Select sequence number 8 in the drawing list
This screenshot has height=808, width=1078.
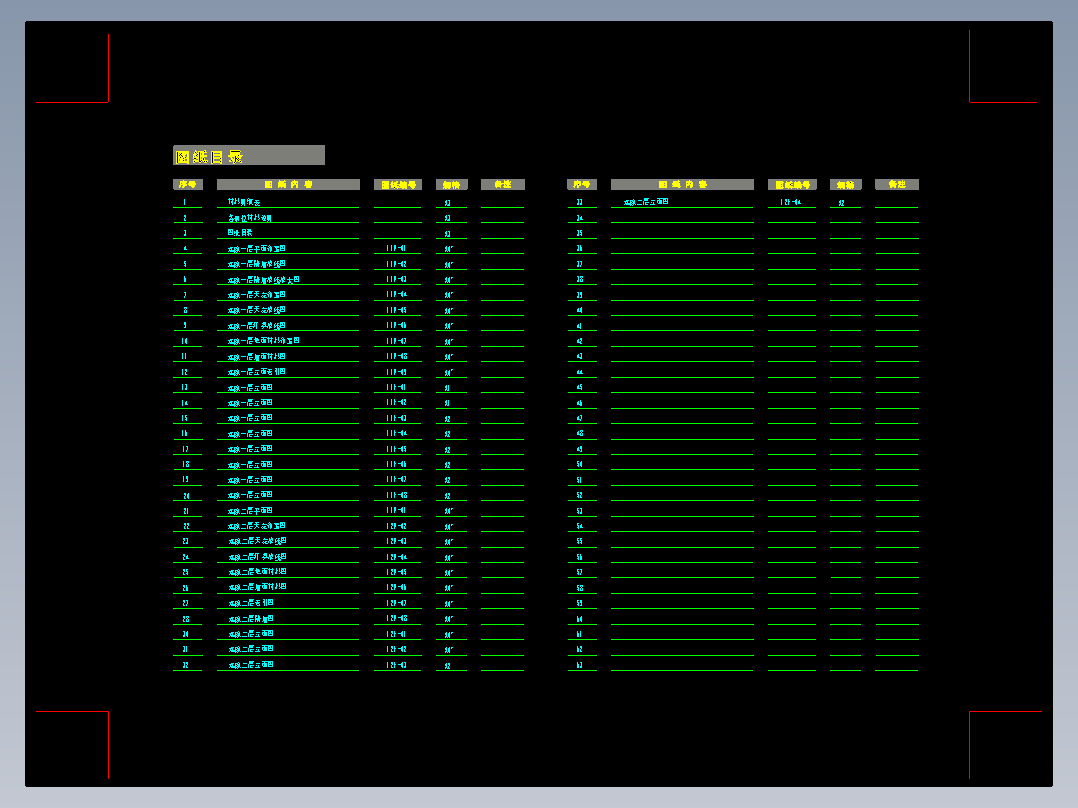click(x=185, y=310)
